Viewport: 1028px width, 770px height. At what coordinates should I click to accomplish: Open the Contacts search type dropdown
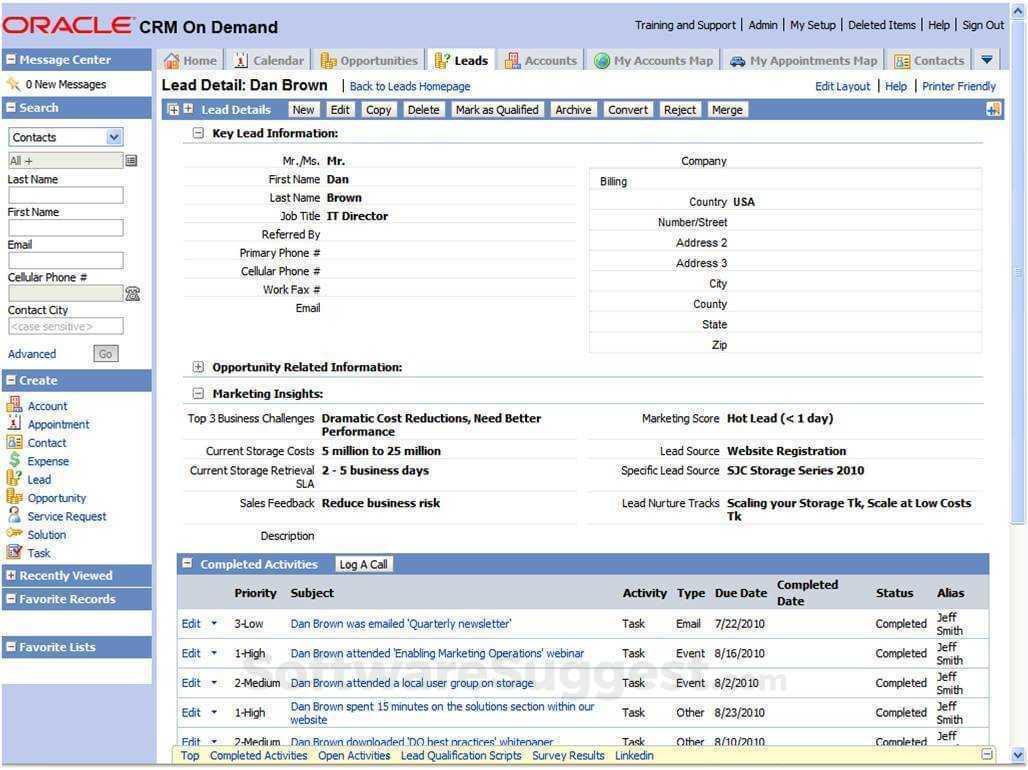65,136
